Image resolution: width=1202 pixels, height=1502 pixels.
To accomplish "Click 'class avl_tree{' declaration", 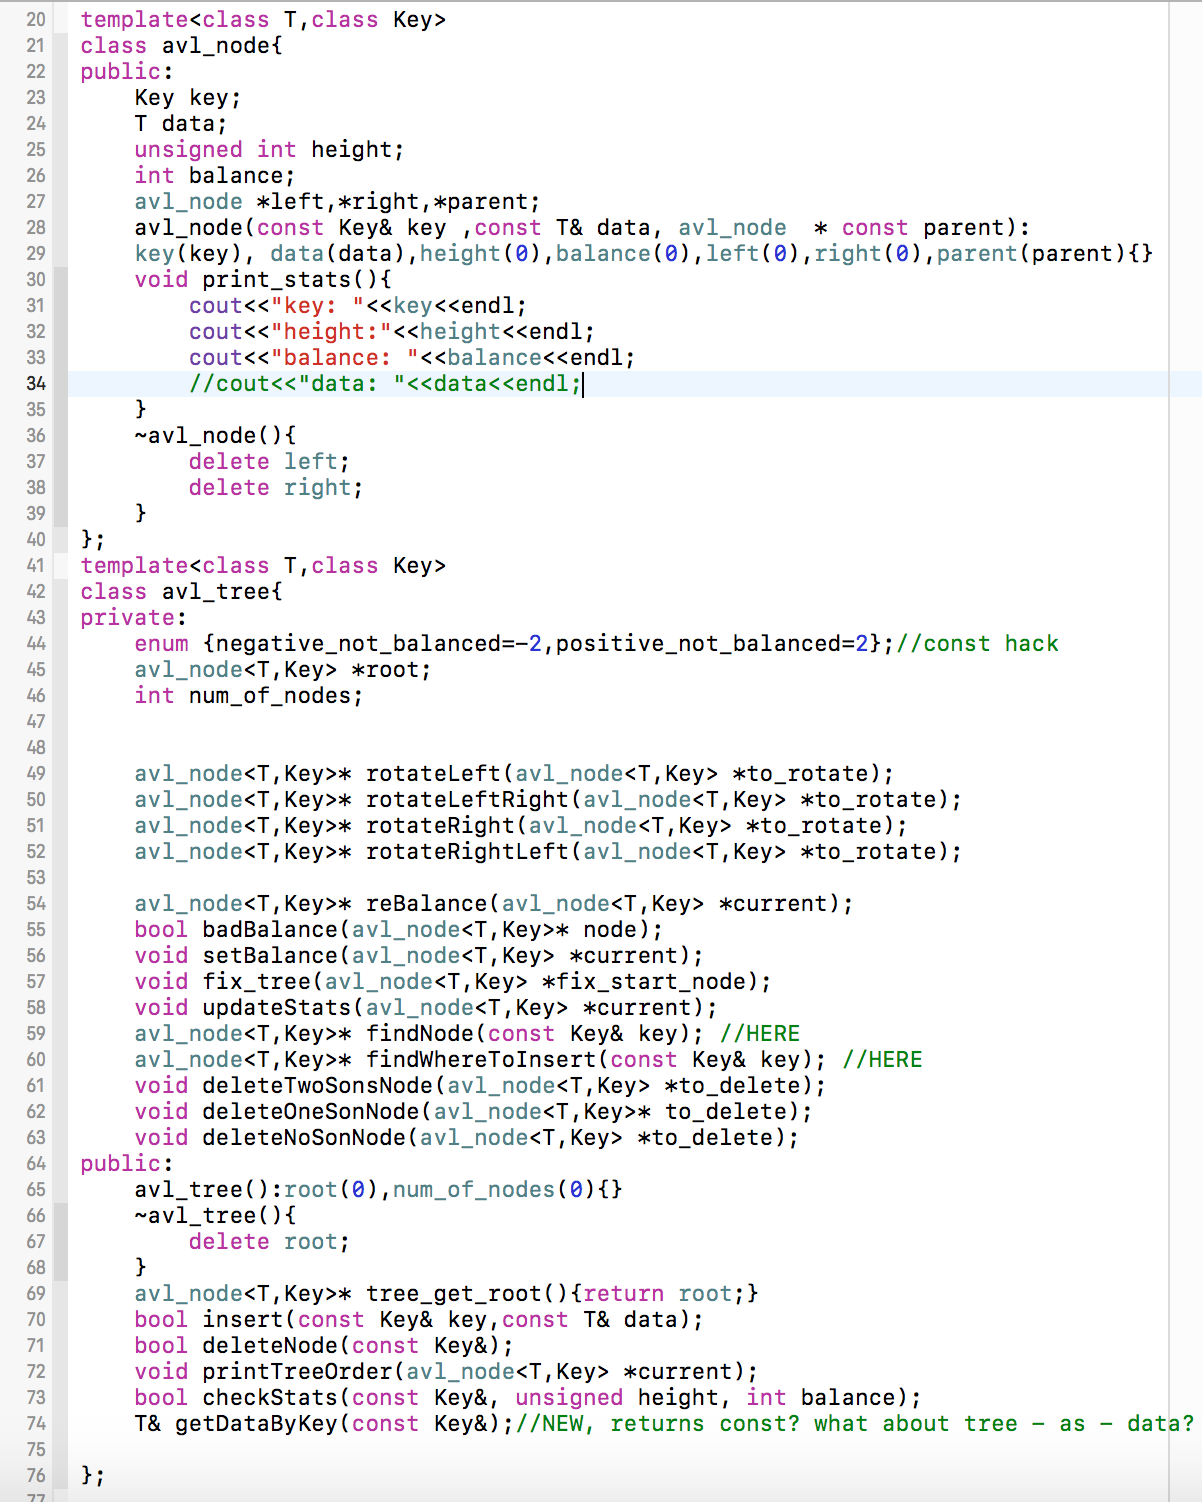I will click(181, 592).
